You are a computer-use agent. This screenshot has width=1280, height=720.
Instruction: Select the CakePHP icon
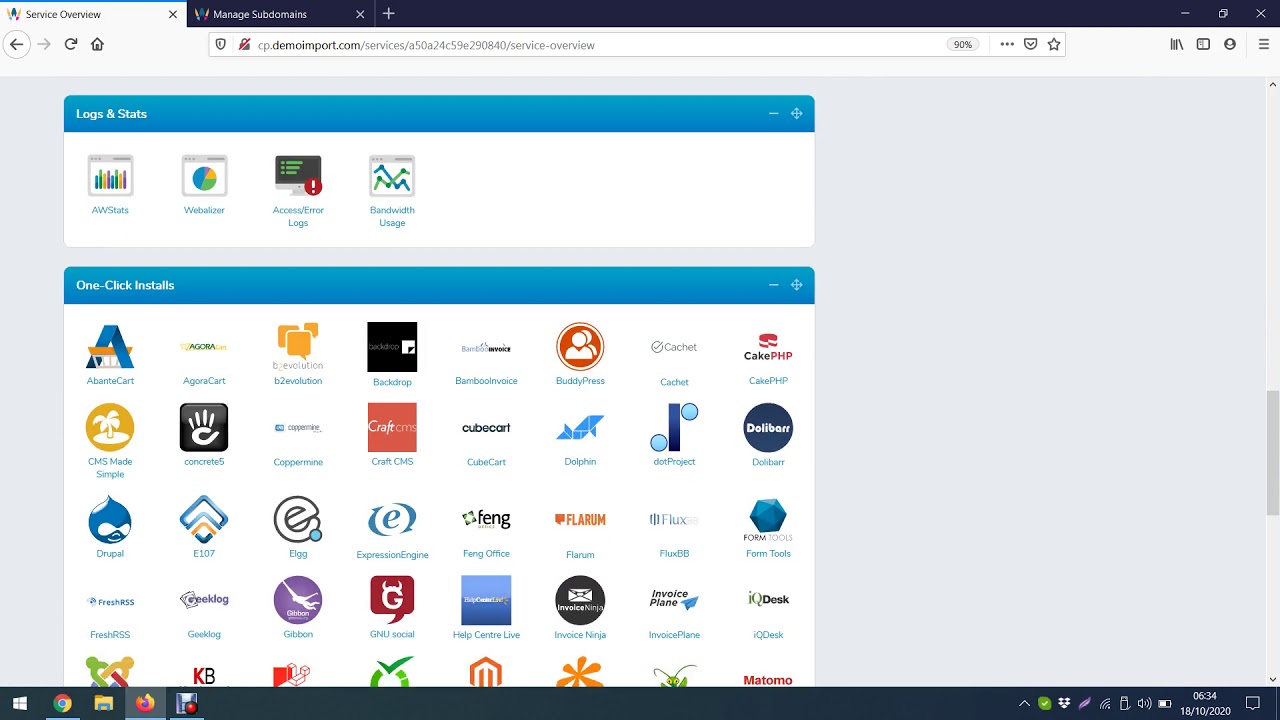768,347
